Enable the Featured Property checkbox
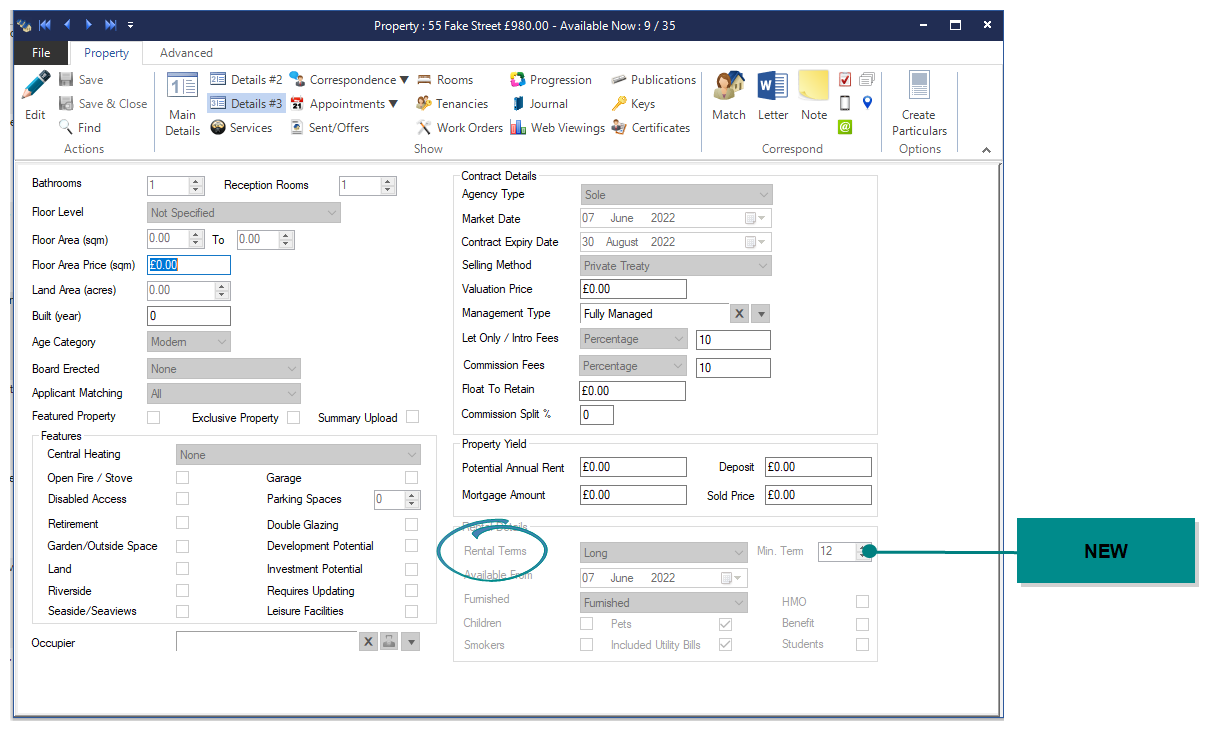The width and height of the screenshot is (1209, 731). tap(154, 417)
